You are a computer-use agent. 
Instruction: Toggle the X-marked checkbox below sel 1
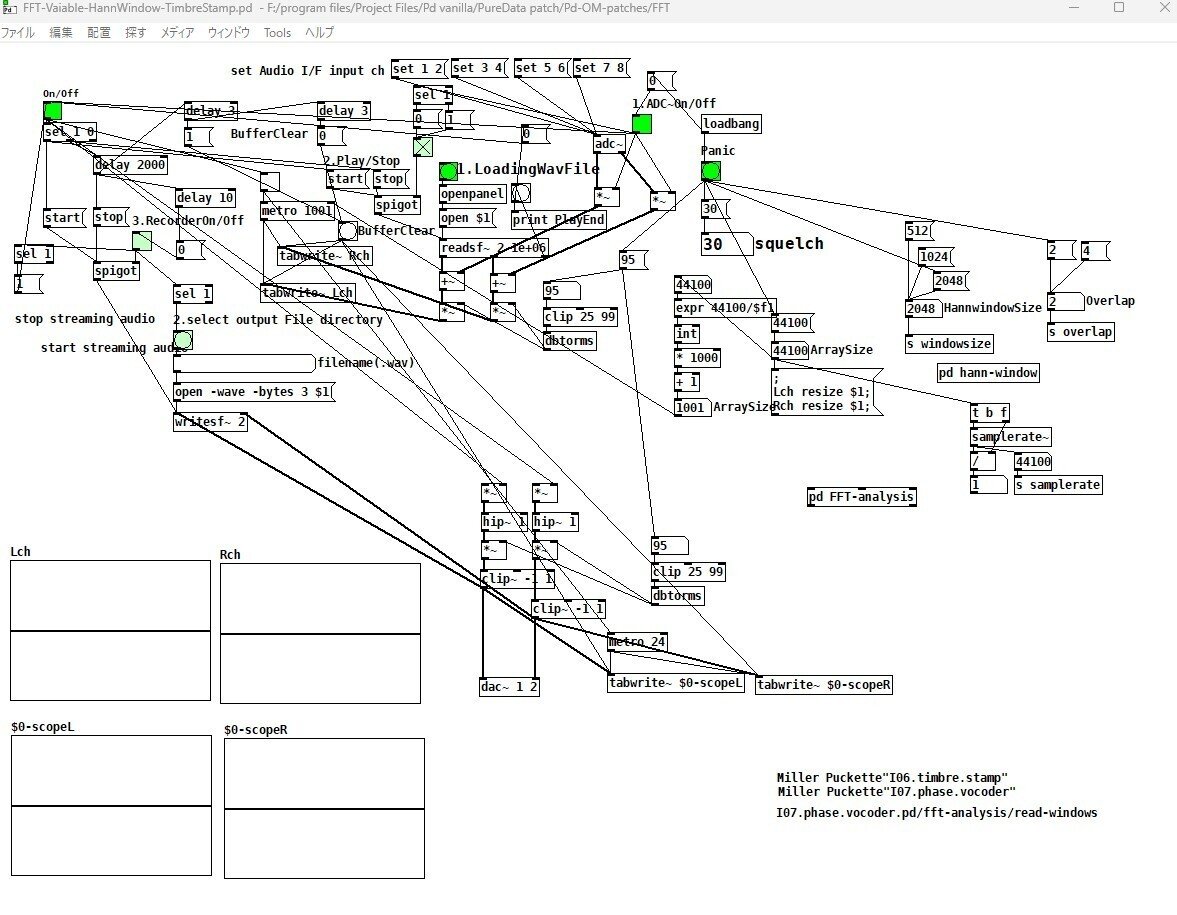pyautogui.click(x=423, y=146)
